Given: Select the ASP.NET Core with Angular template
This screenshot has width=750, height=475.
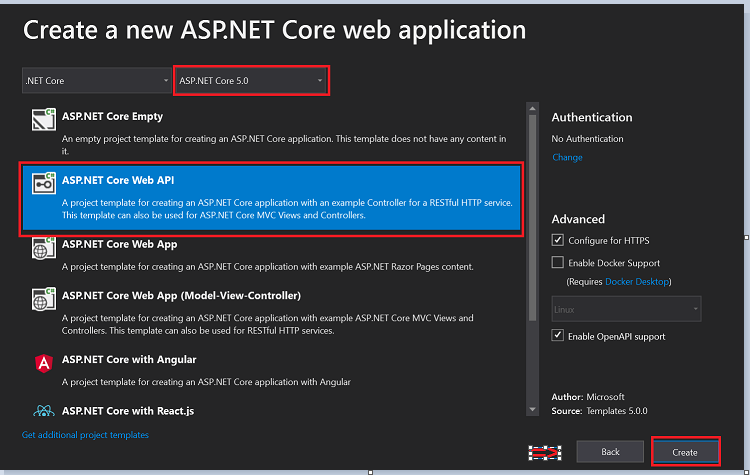Looking at the screenshot, I should pyautogui.click(x=129, y=360).
